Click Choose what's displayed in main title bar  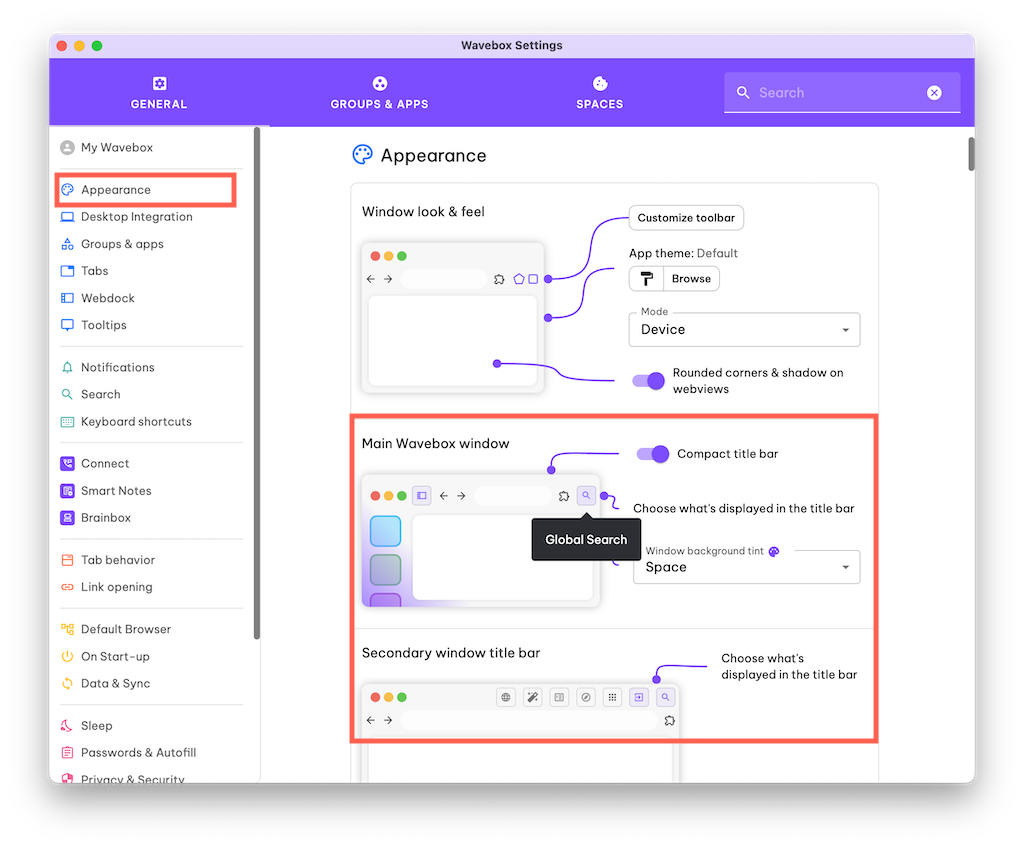743,509
